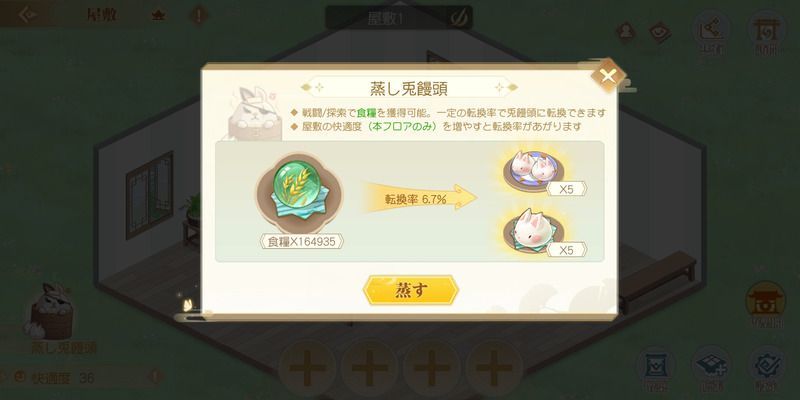Close the 蒸し兎饅頭 dialog
The width and height of the screenshot is (800, 400).
coord(607,77)
